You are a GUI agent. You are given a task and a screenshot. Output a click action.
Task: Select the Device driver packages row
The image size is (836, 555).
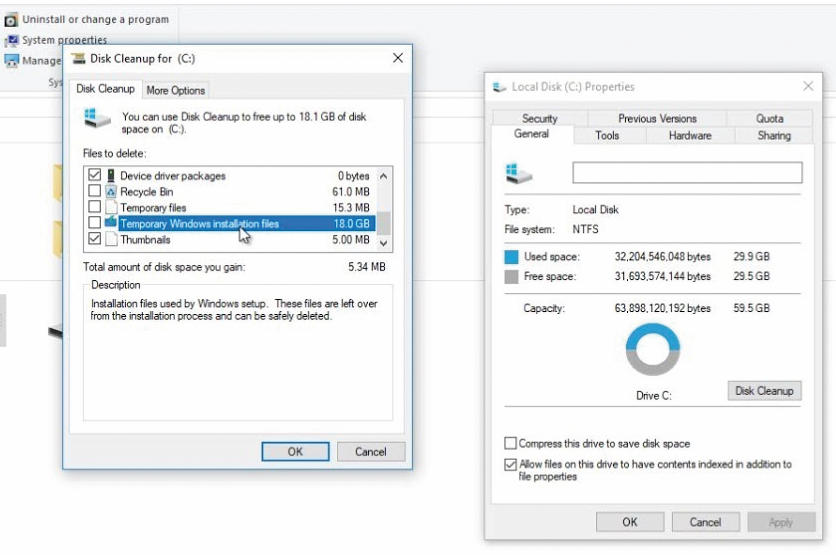tap(230, 175)
